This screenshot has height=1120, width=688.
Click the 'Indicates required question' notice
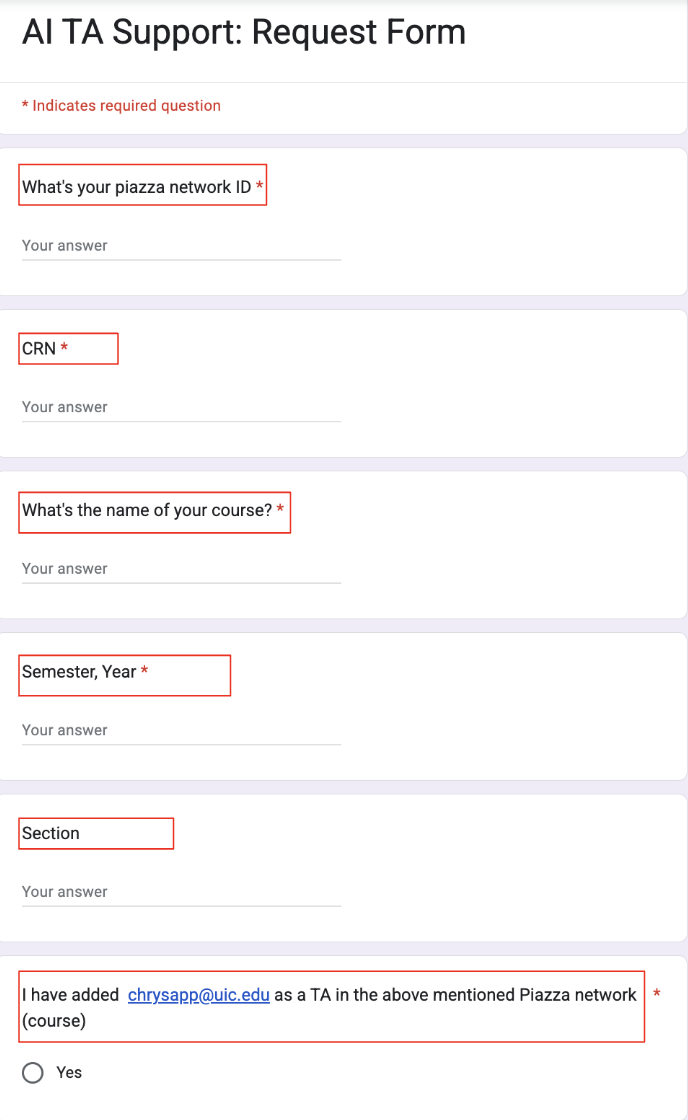tap(120, 105)
